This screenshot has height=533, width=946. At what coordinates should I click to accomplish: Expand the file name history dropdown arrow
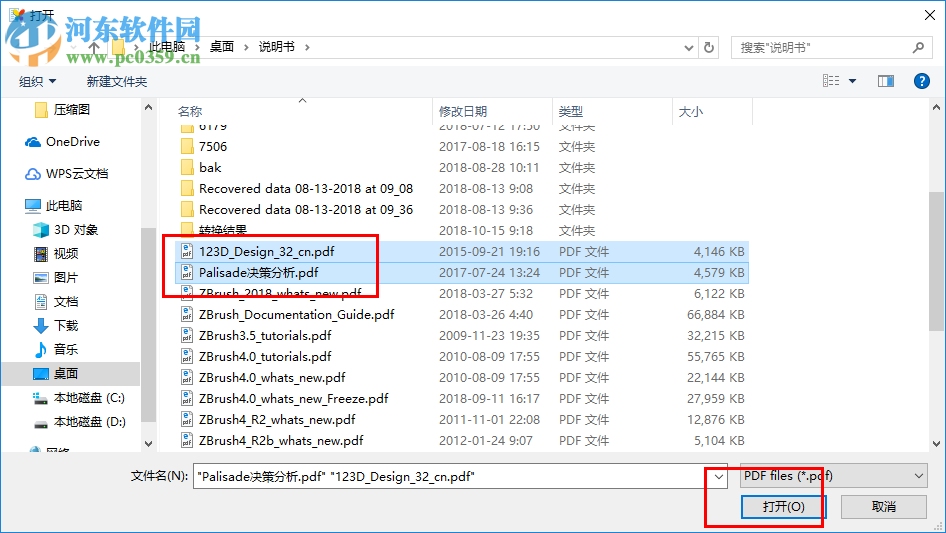tap(719, 476)
